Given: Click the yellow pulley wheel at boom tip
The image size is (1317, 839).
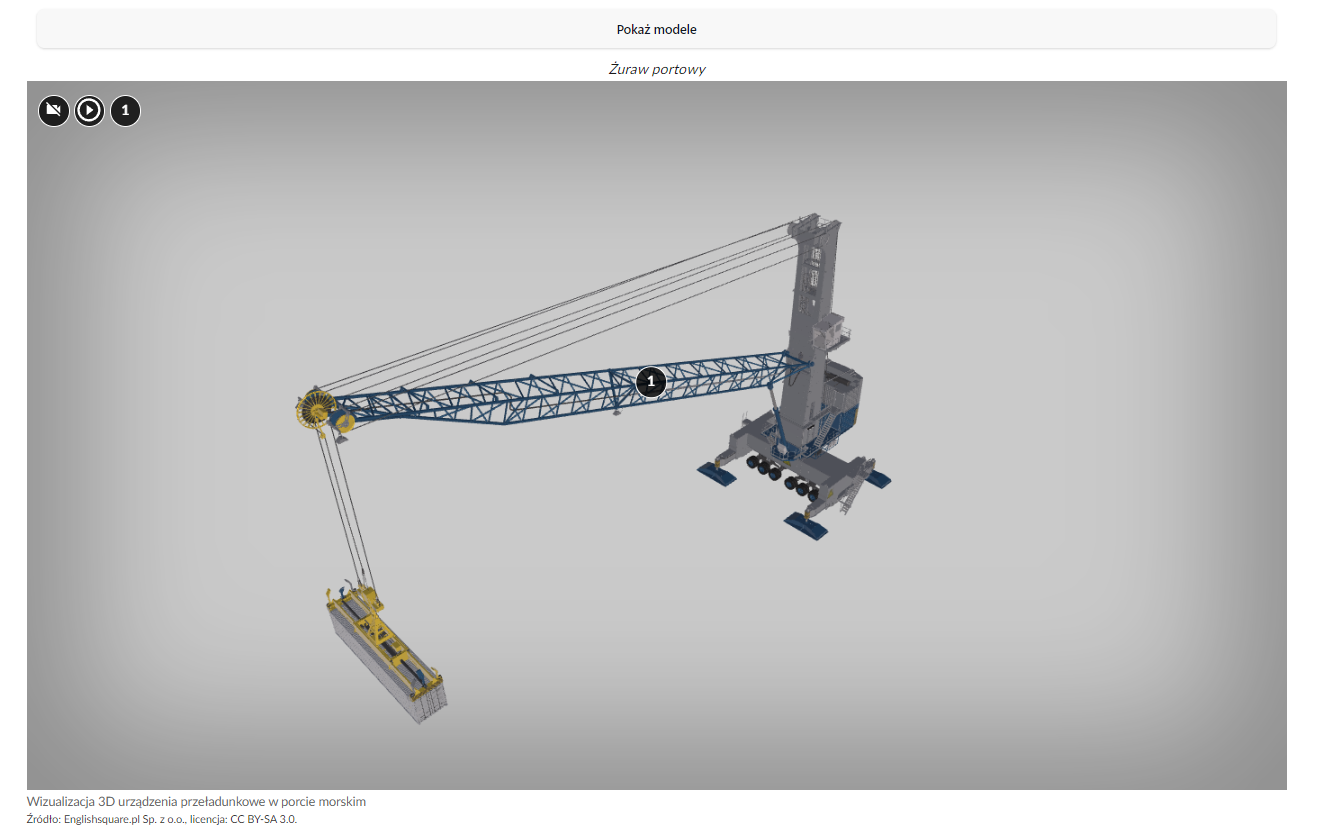Looking at the screenshot, I should click(x=315, y=410).
